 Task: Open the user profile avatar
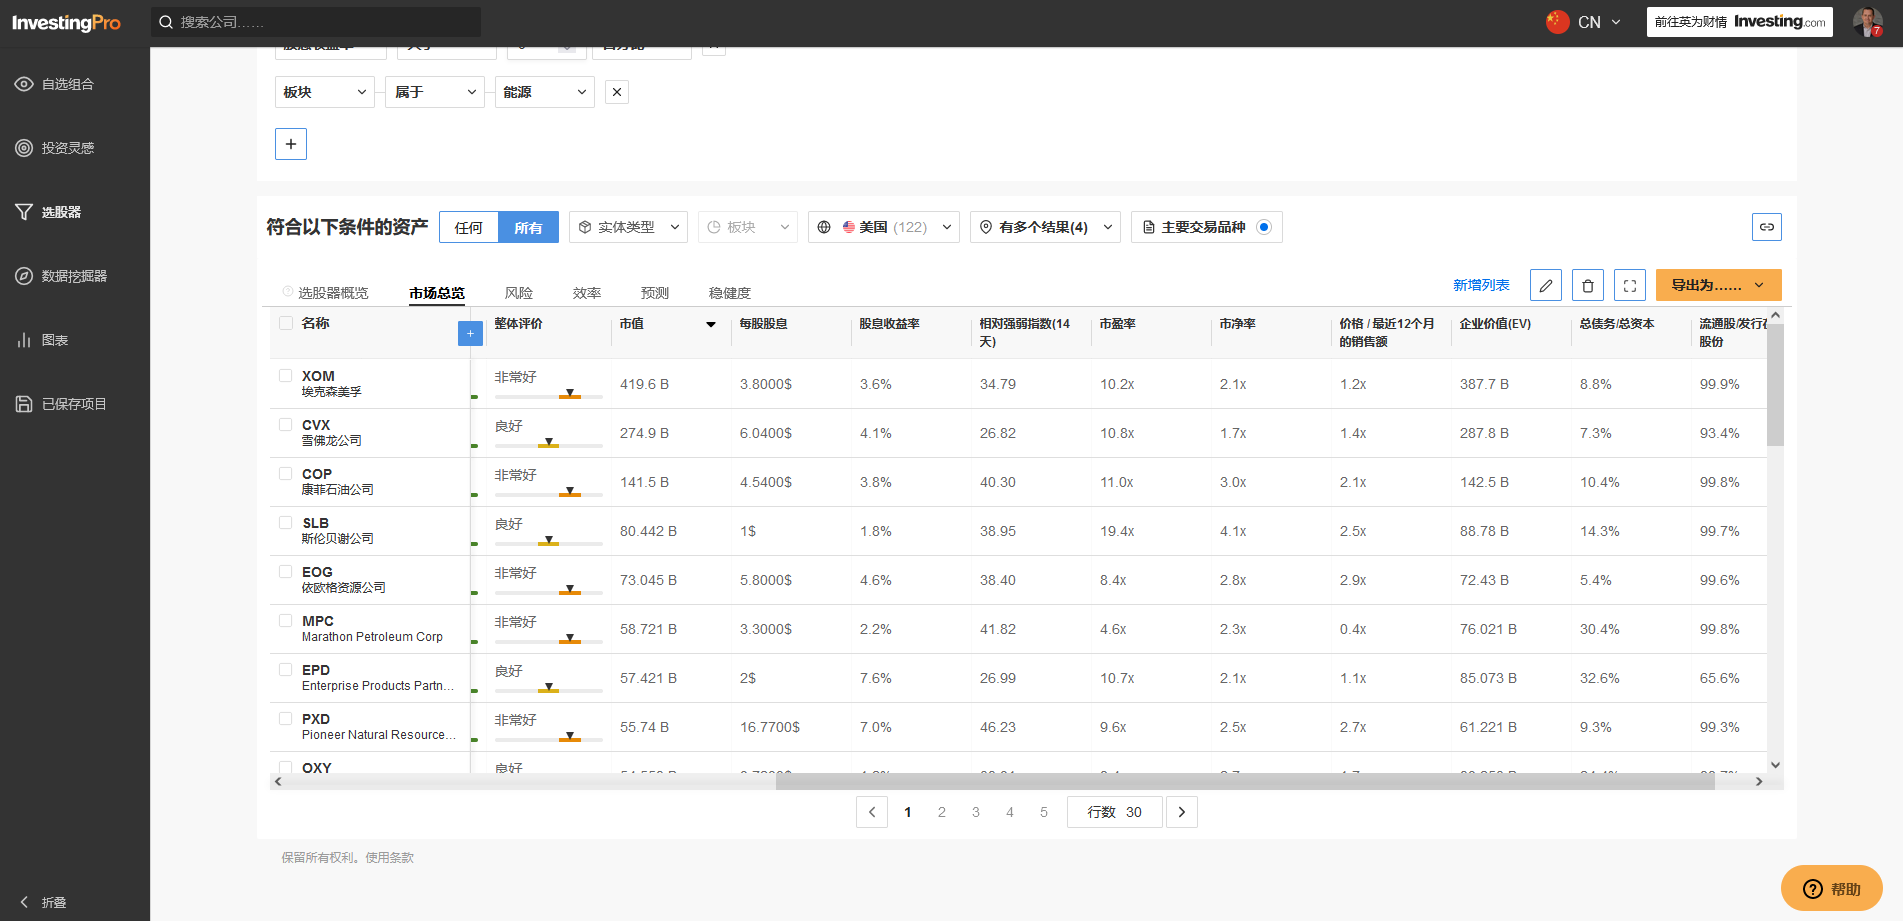1867,22
